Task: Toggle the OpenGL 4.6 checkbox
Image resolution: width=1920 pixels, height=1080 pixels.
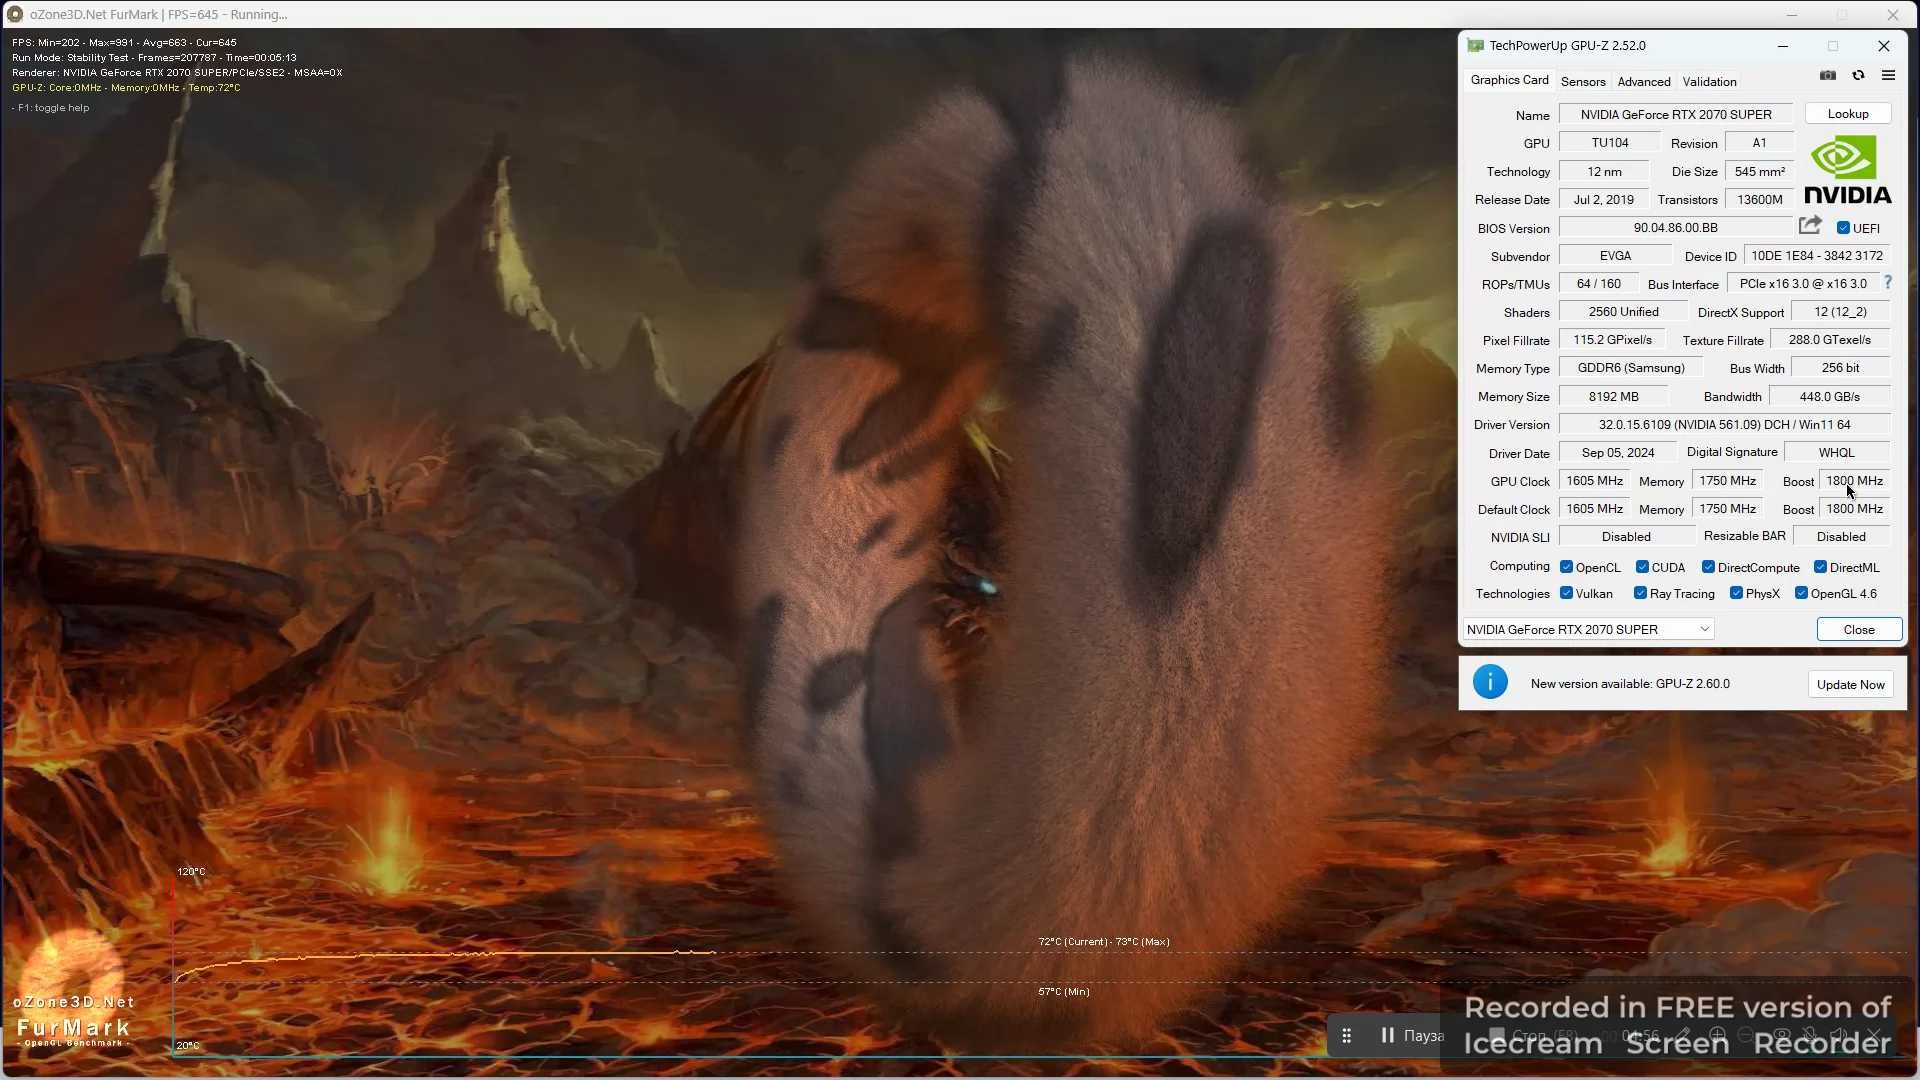Action: tap(1802, 593)
